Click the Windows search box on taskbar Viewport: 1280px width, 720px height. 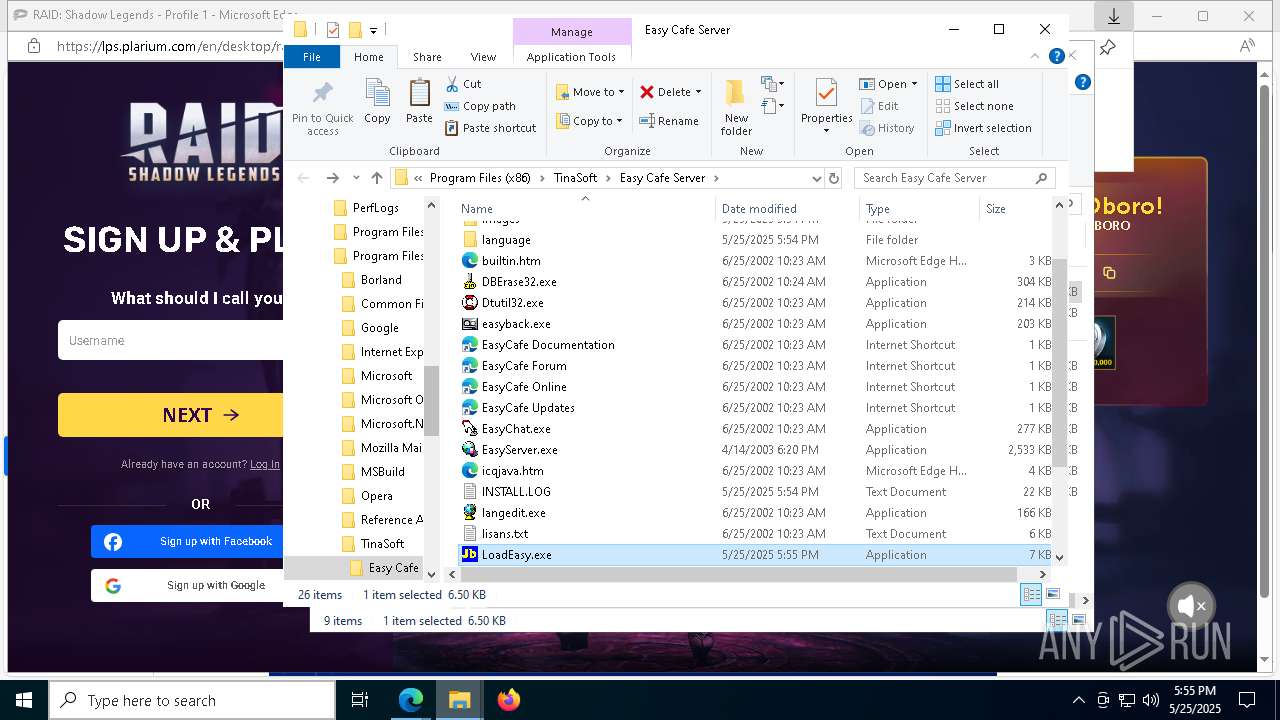[x=192, y=700]
